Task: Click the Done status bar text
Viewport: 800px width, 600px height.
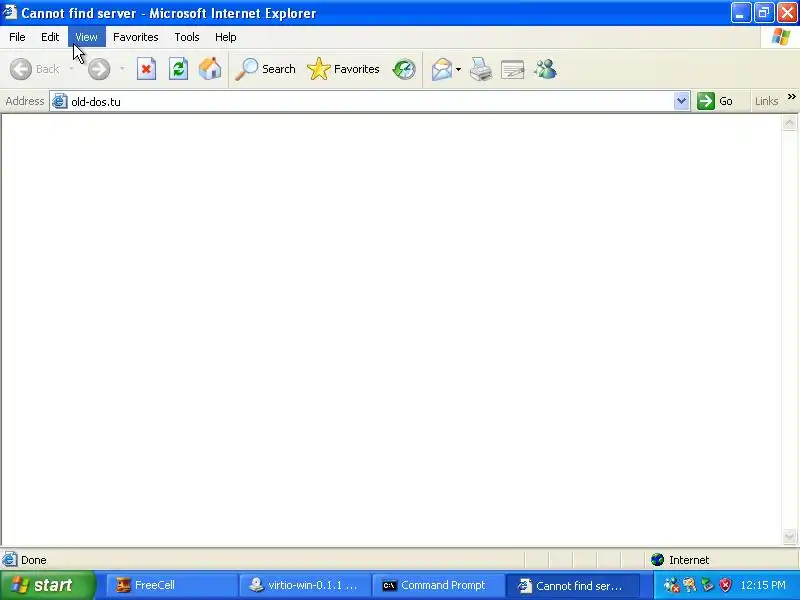Action: pyautogui.click(x=34, y=560)
